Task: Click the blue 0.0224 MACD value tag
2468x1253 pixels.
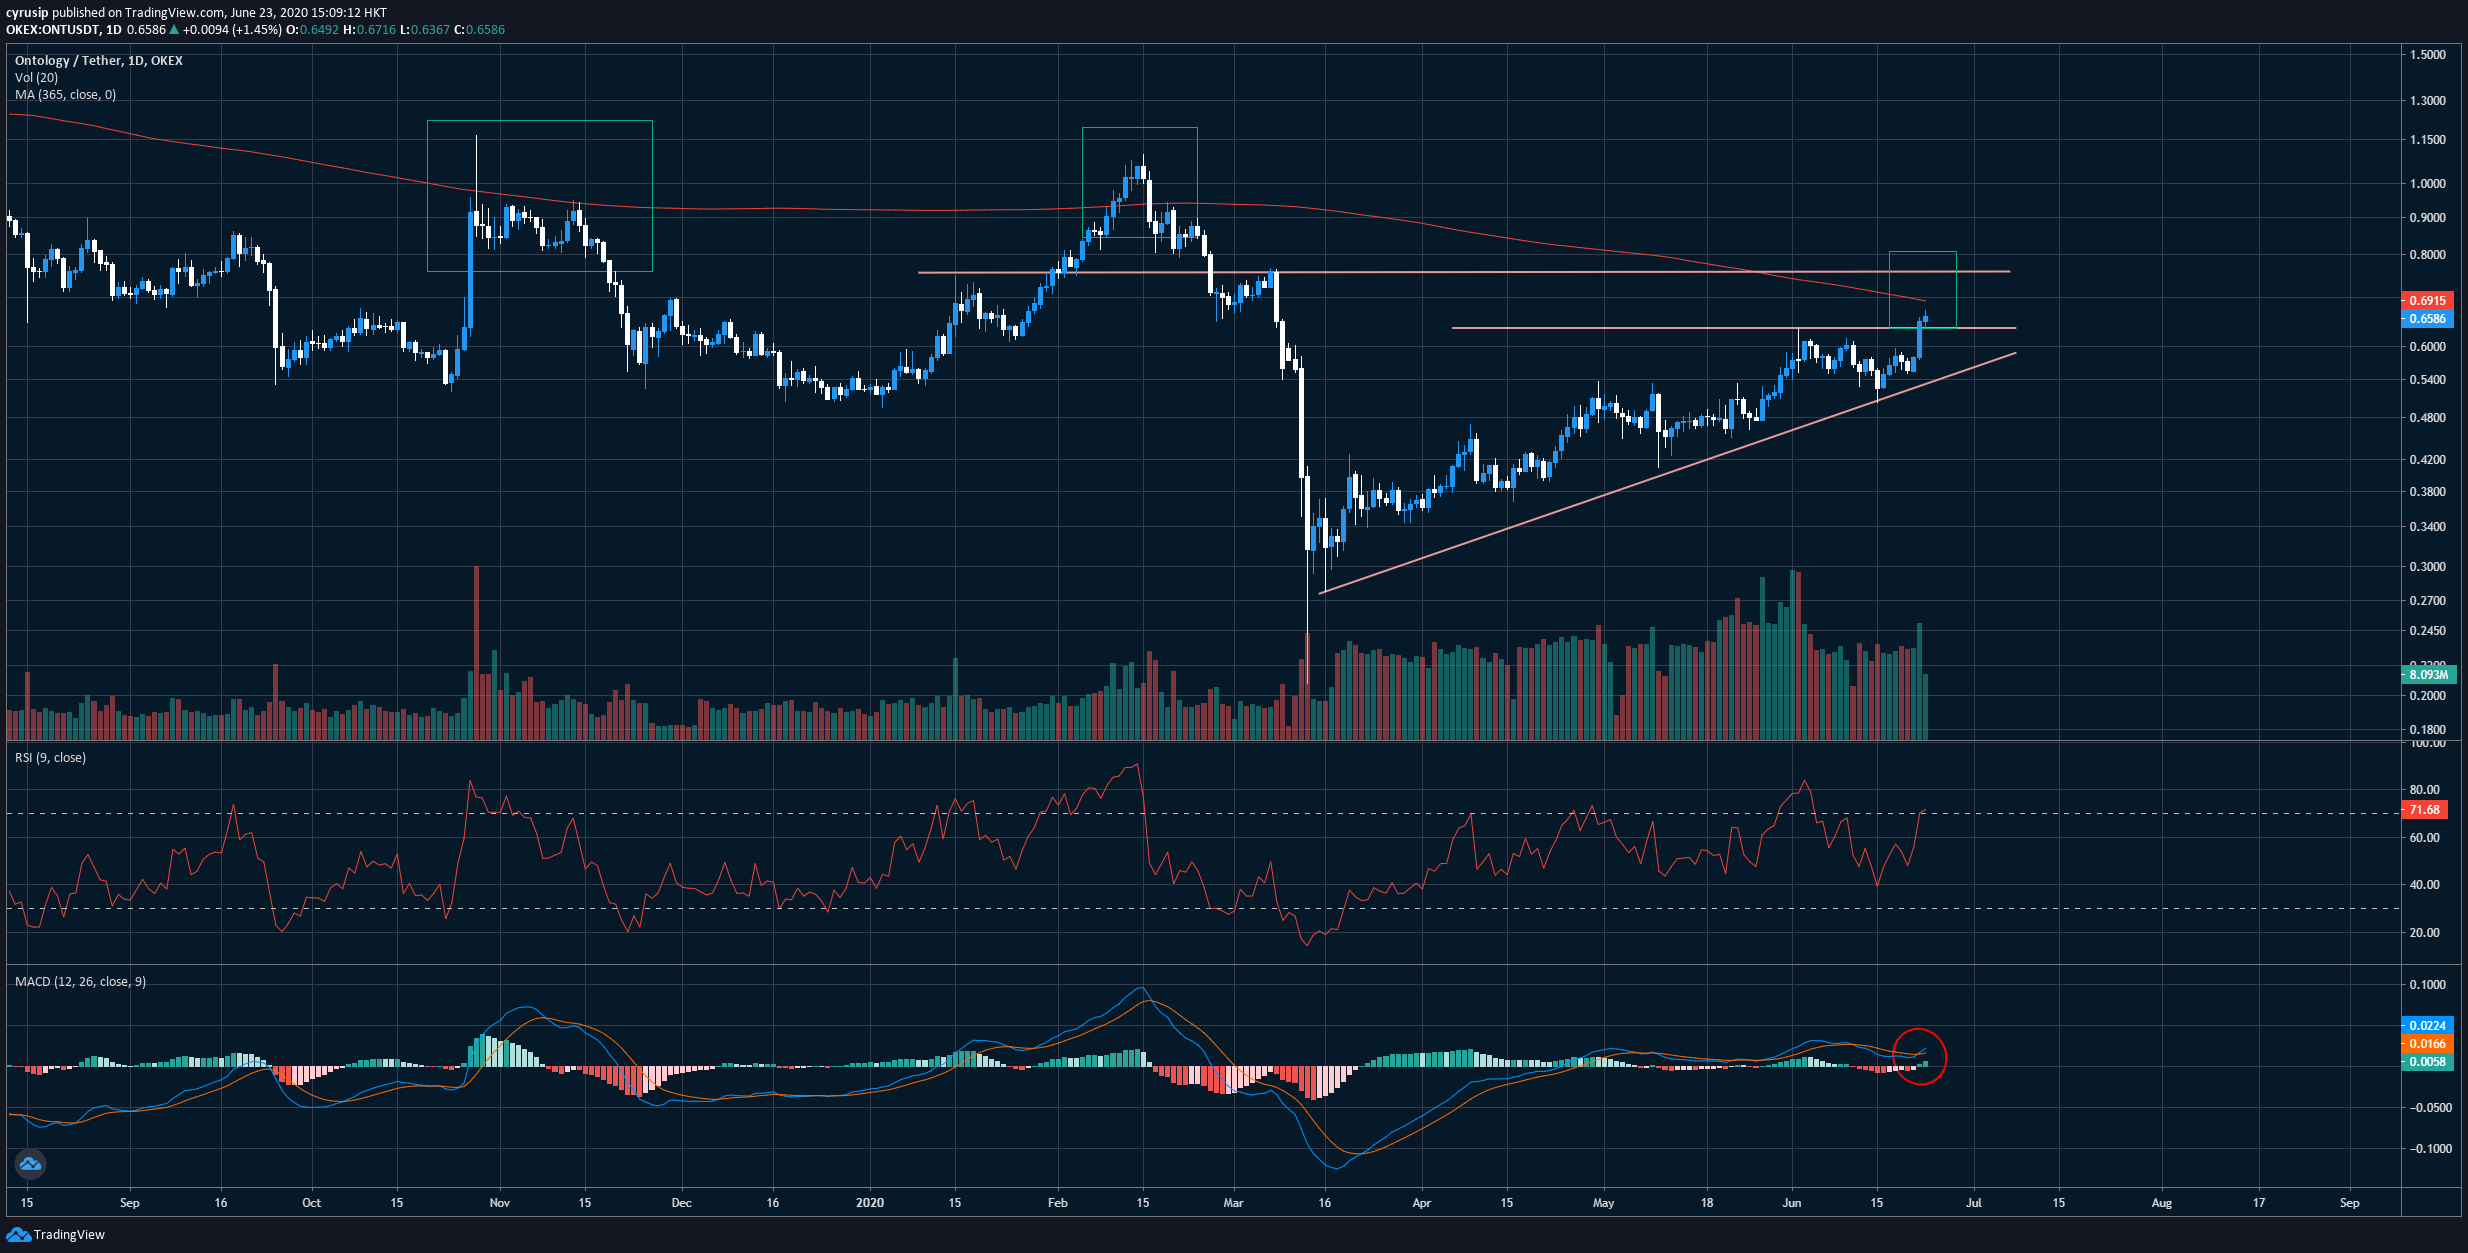Action: click(x=2427, y=1025)
